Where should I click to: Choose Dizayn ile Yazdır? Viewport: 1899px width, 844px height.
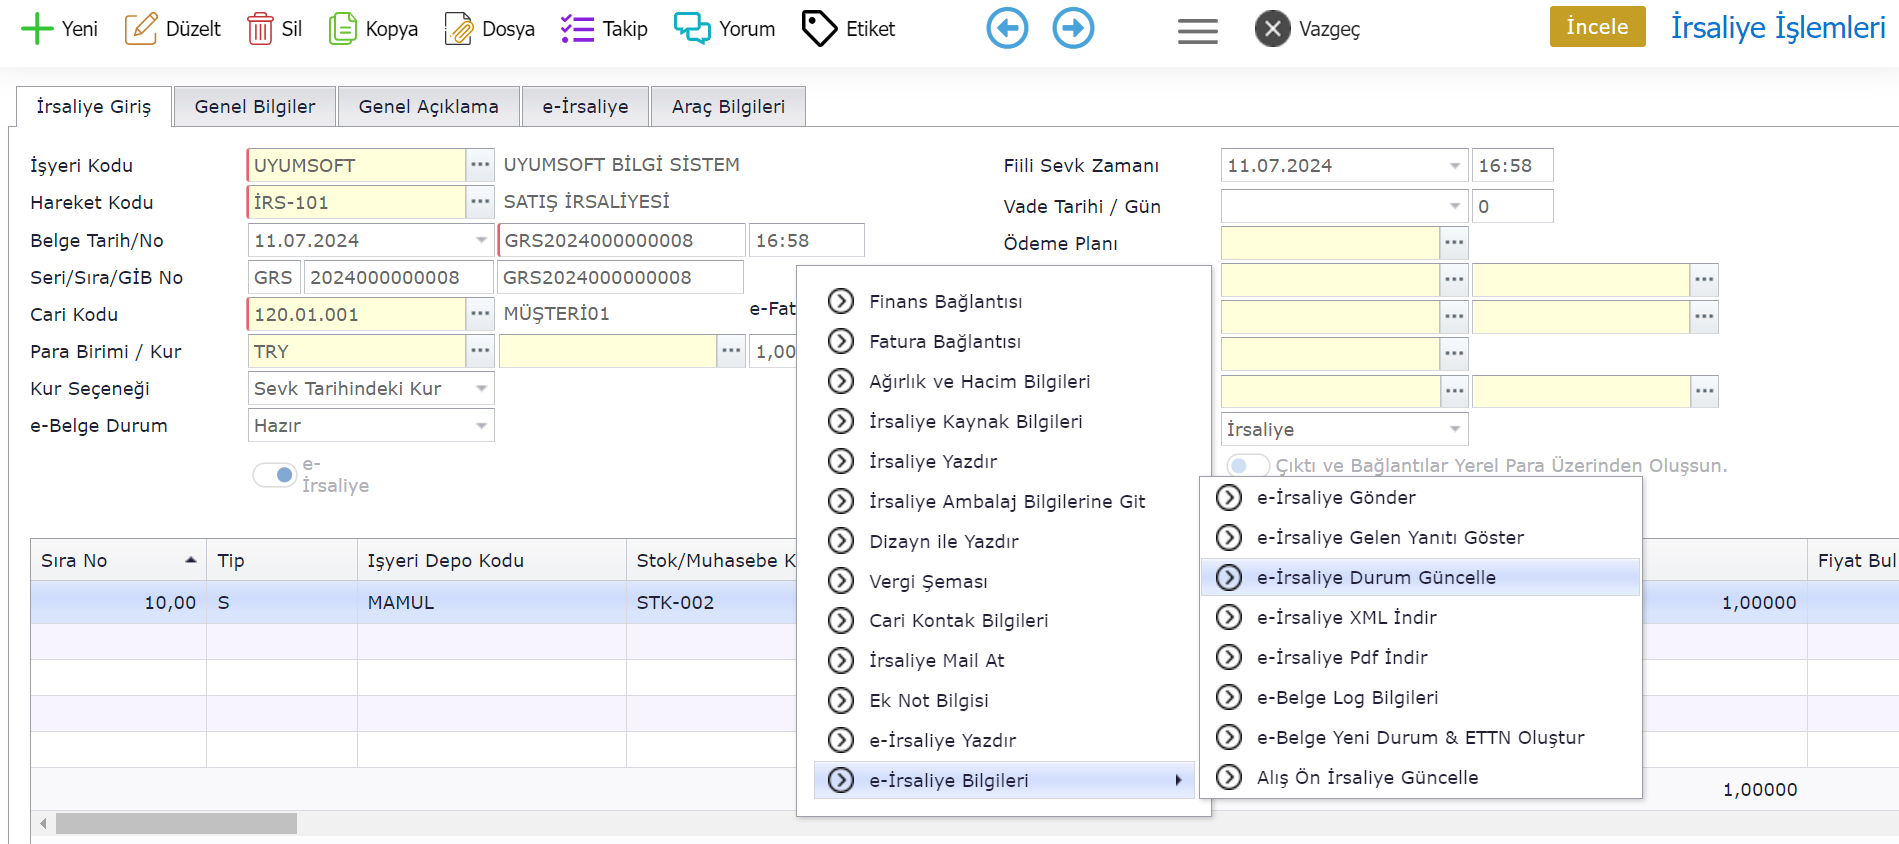(x=1004, y=541)
